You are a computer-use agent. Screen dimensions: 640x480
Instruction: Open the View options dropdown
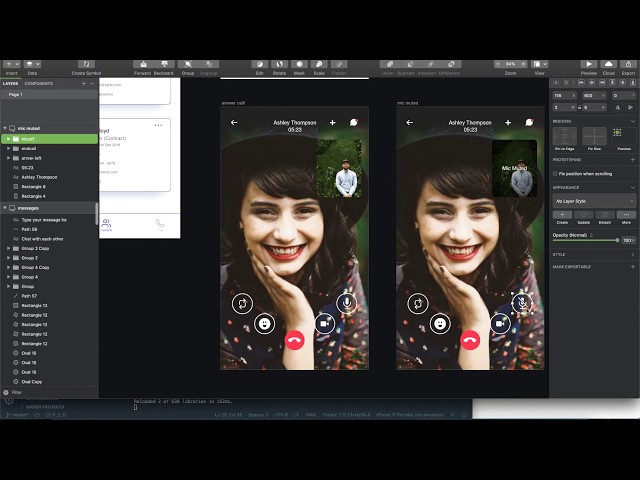pyautogui.click(x=539, y=64)
